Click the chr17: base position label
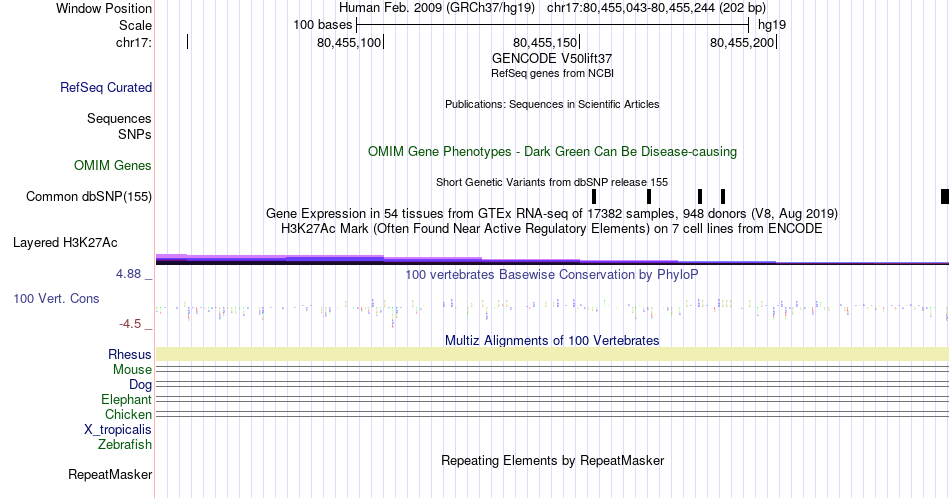The width and height of the screenshot is (950, 498). (134, 42)
